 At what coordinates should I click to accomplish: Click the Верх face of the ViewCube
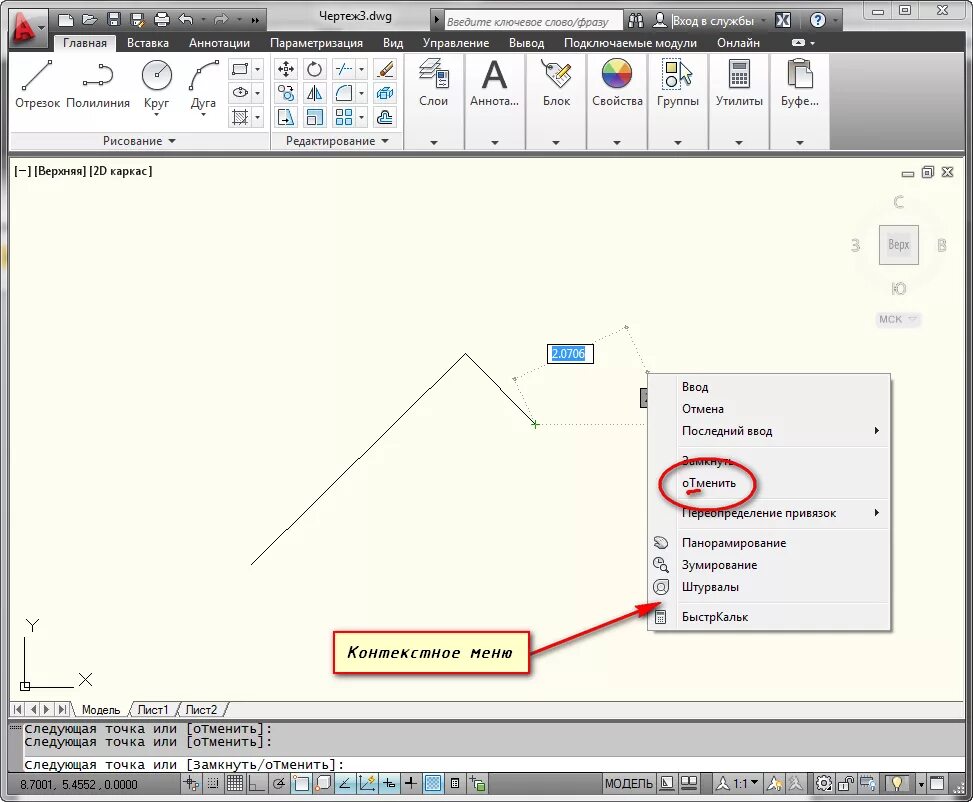899,245
